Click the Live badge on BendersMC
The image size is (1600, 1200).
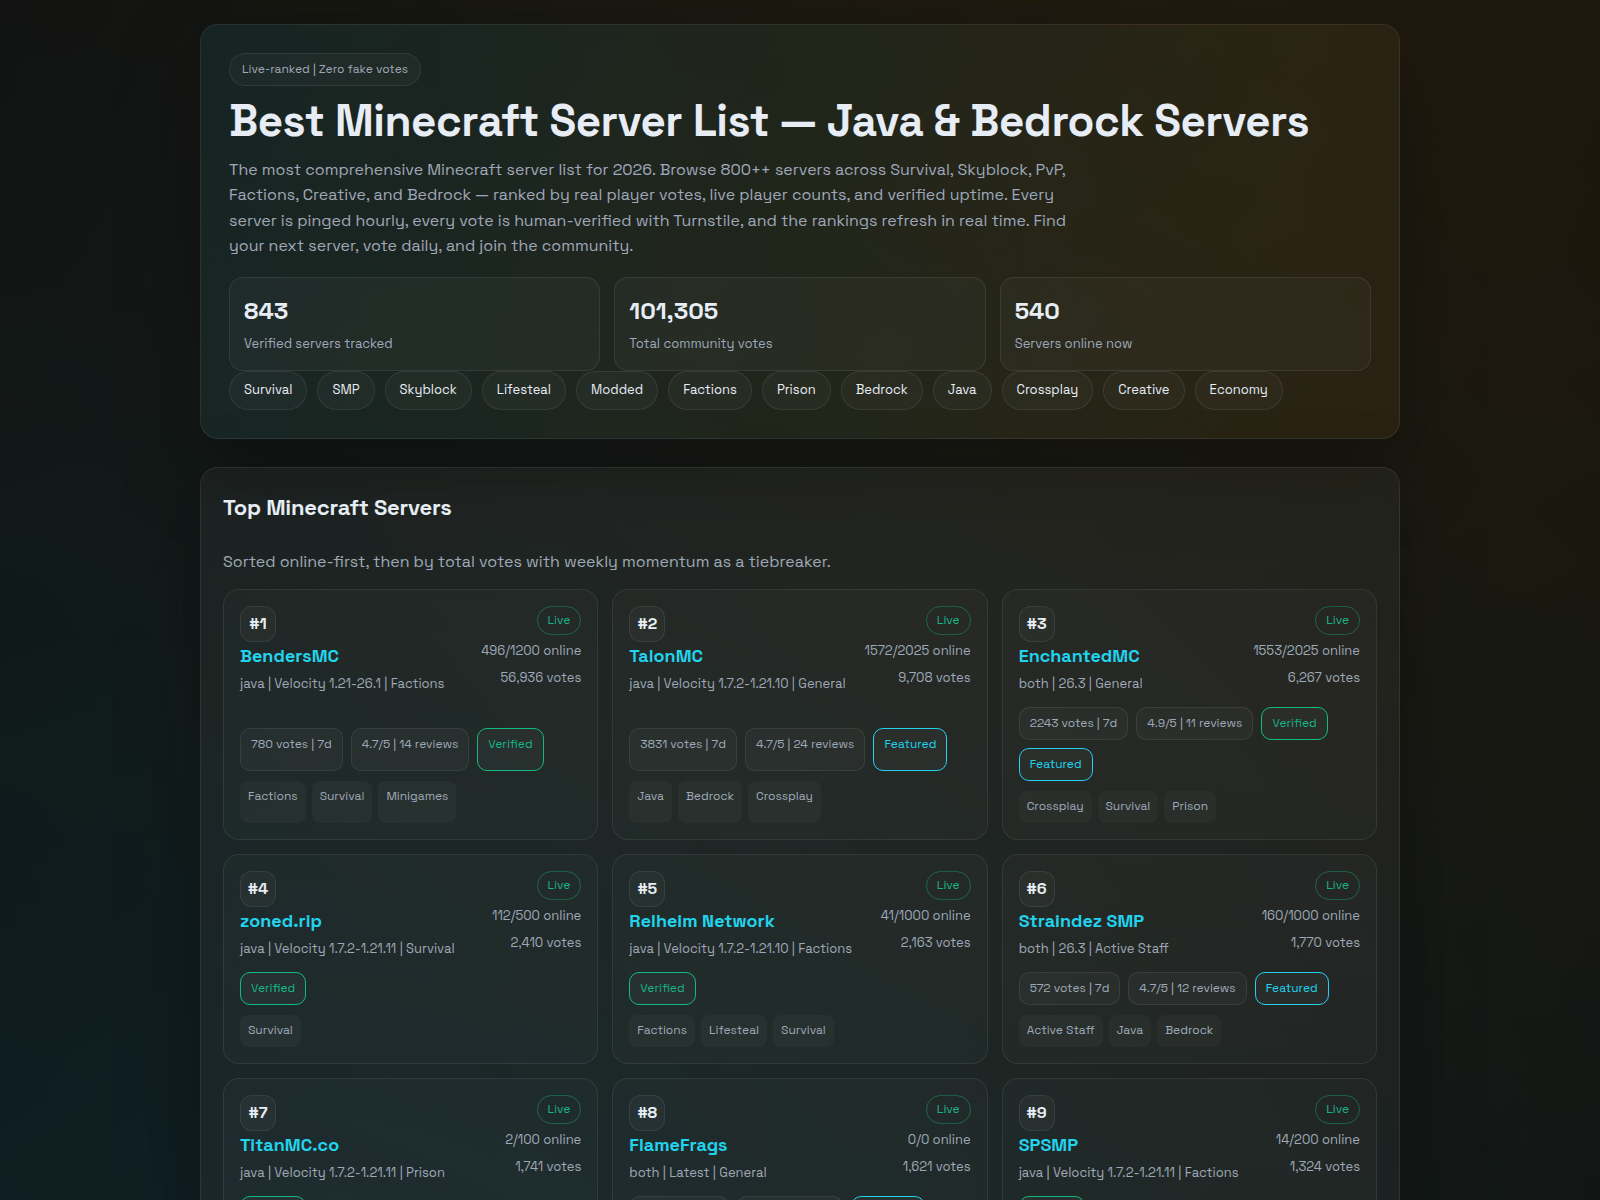click(x=559, y=620)
